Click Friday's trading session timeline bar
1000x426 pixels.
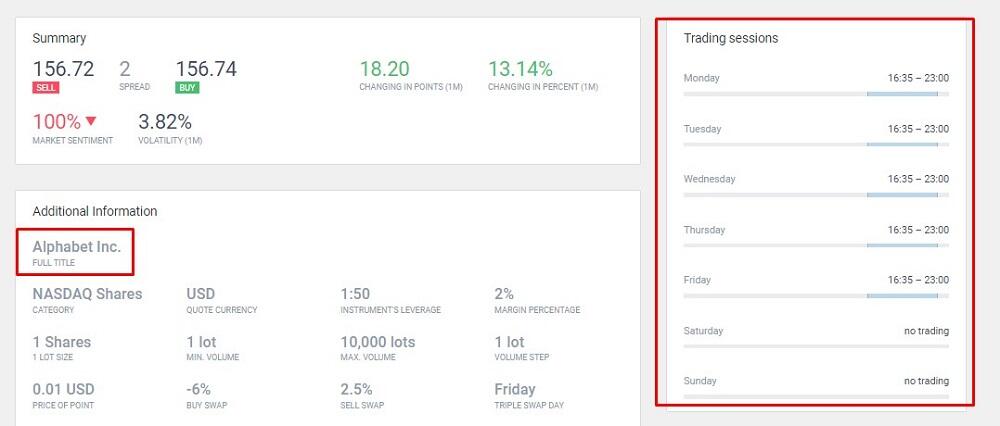[x=815, y=296]
